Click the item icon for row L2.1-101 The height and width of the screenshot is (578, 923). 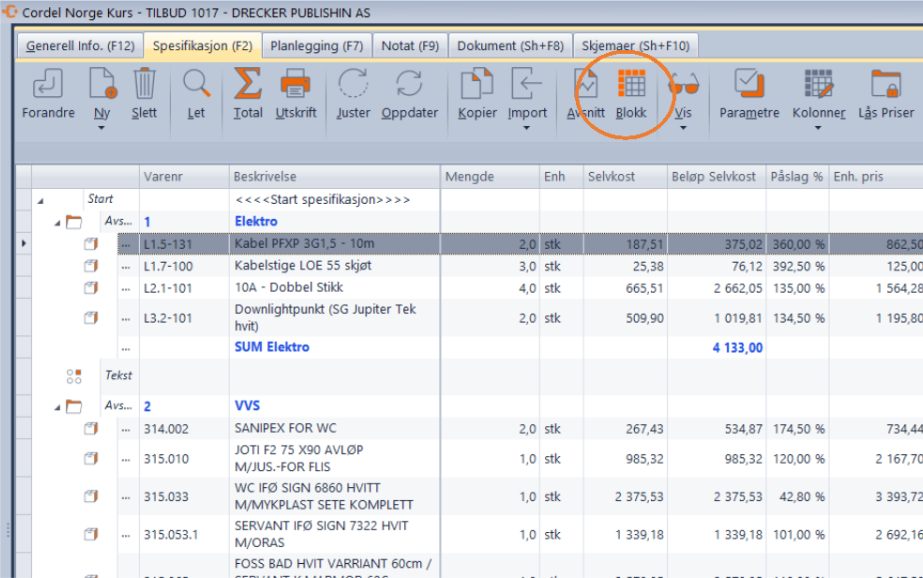pyautogui.click(x=91, y=288)
